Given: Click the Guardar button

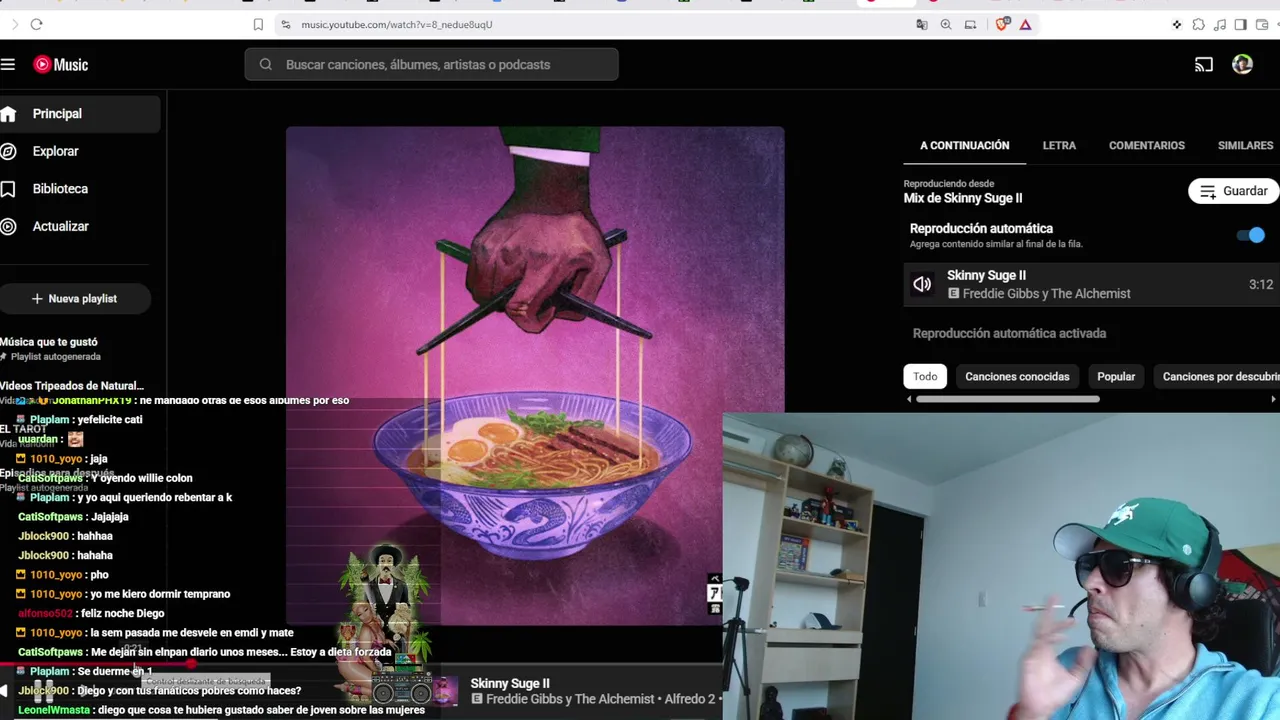Looking at the screenshot, I should coord(1233,191).
